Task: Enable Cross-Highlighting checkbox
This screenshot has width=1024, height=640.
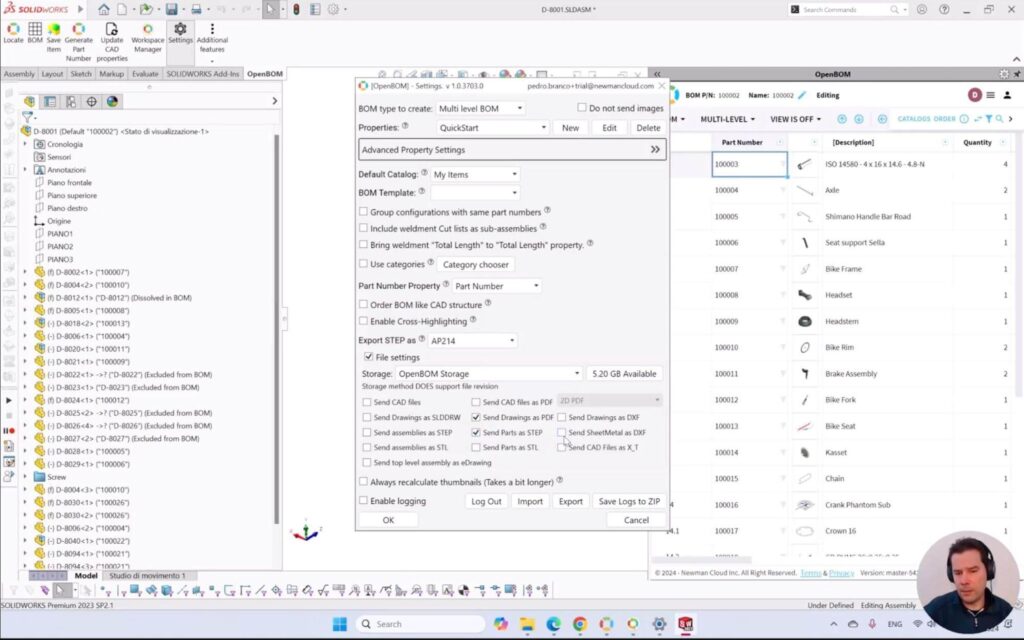Action: [363, 321]
